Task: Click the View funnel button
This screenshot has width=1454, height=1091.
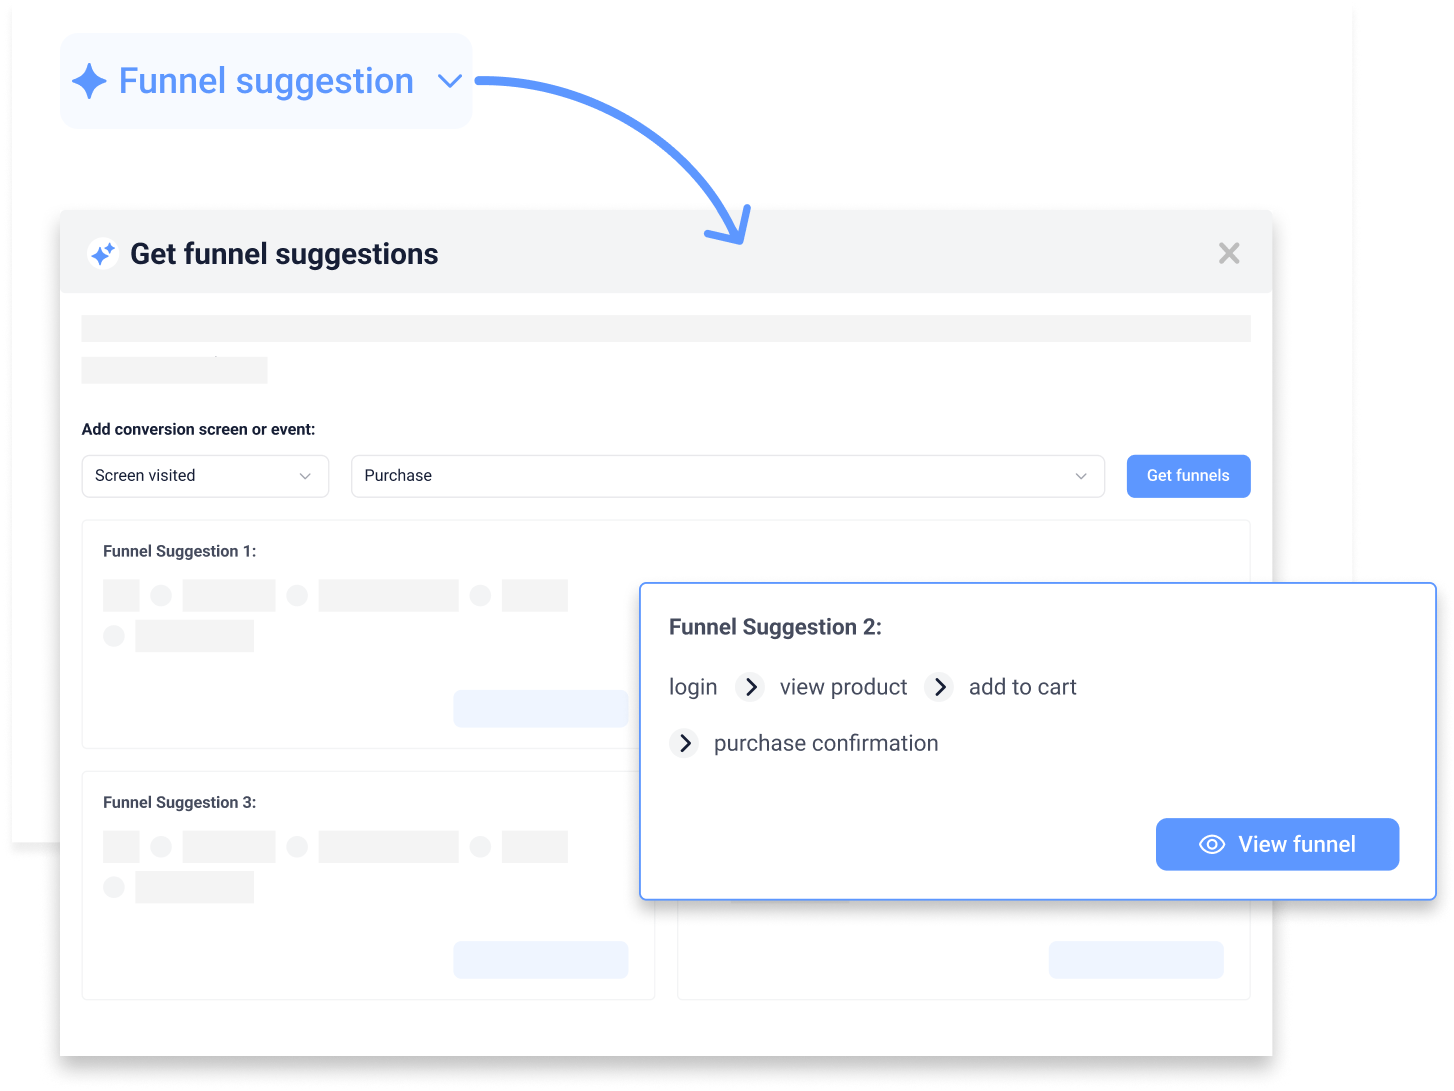Action: pyautogui.click(x=1277, y=844)
